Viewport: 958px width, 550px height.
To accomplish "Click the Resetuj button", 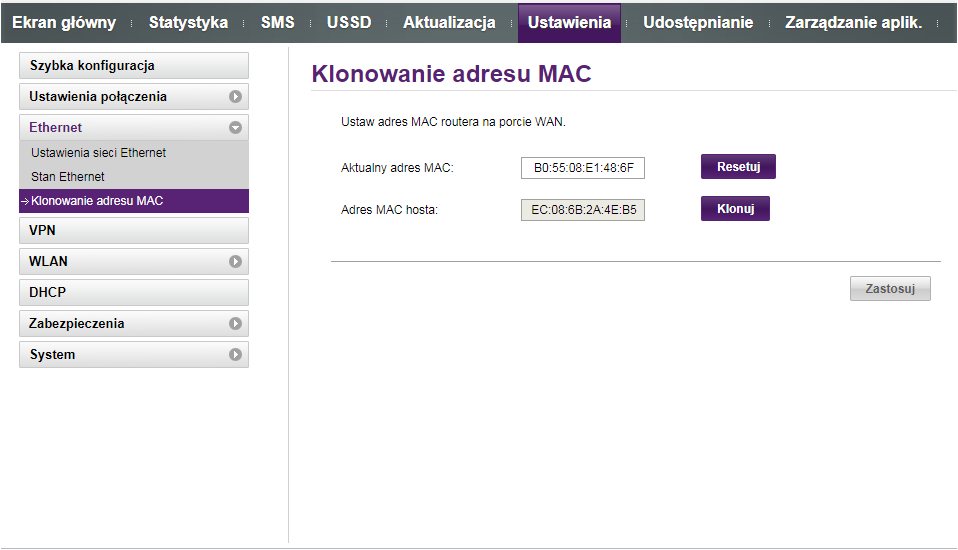I will tap(738, 167).
